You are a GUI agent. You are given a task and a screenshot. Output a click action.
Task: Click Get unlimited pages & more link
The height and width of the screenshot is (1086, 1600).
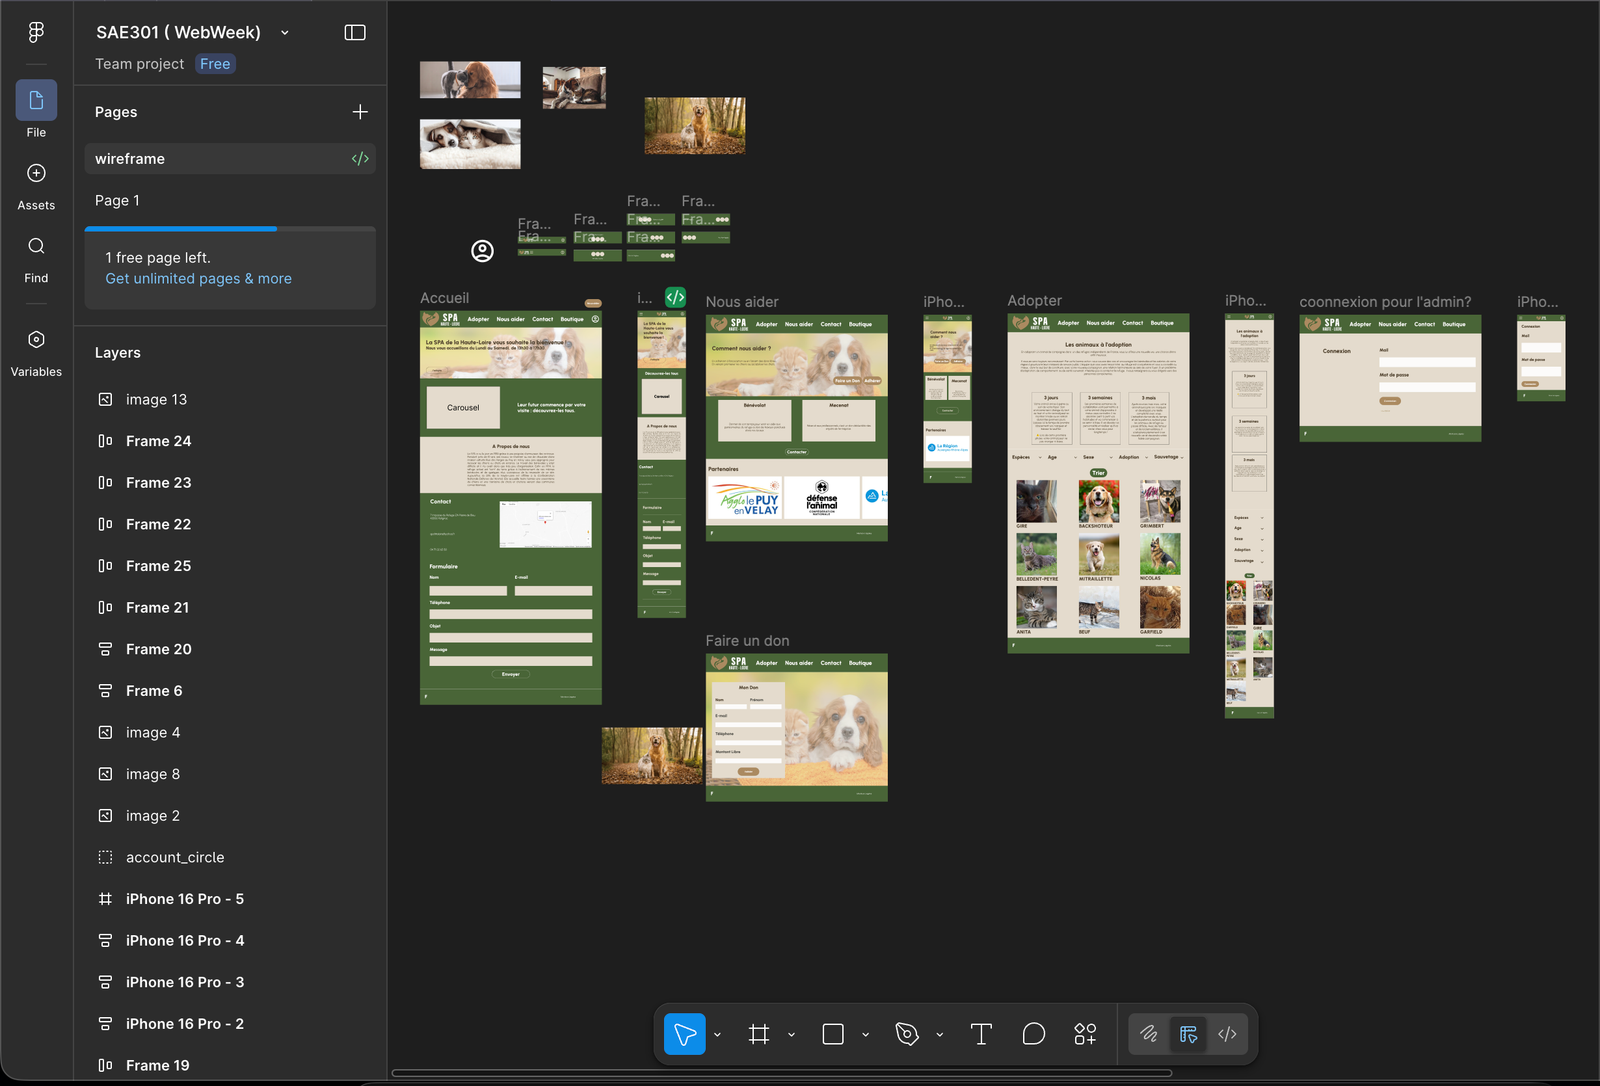[198, 279]
